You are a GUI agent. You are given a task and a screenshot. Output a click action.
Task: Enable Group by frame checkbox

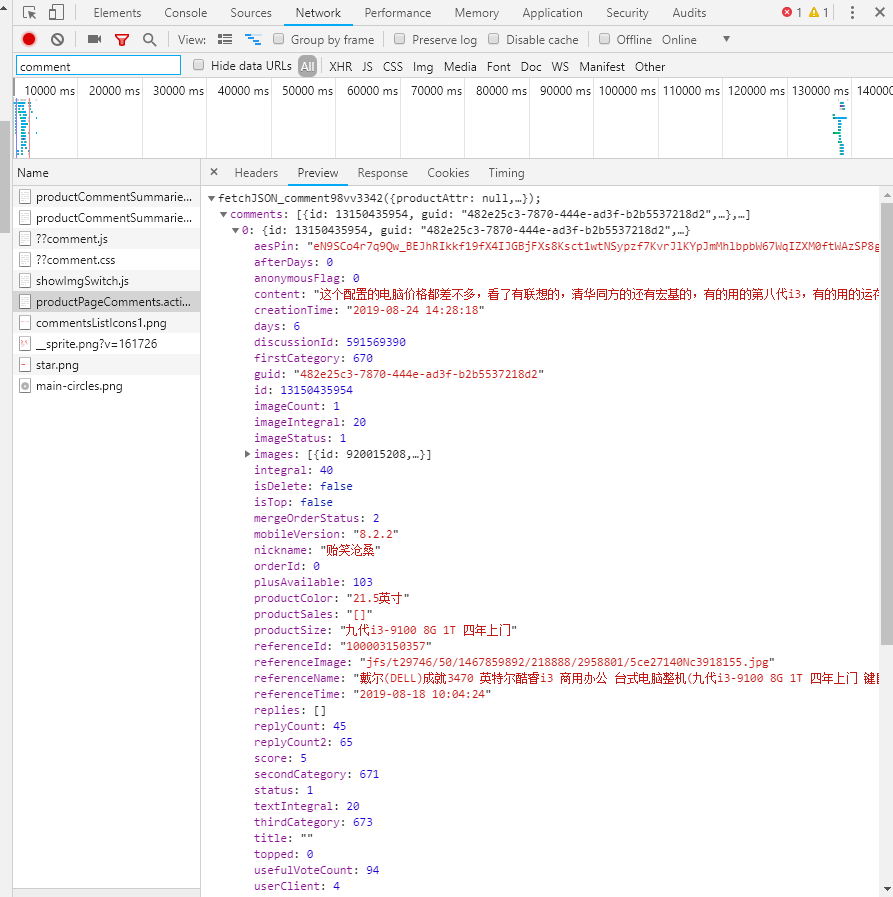(279, 39)
